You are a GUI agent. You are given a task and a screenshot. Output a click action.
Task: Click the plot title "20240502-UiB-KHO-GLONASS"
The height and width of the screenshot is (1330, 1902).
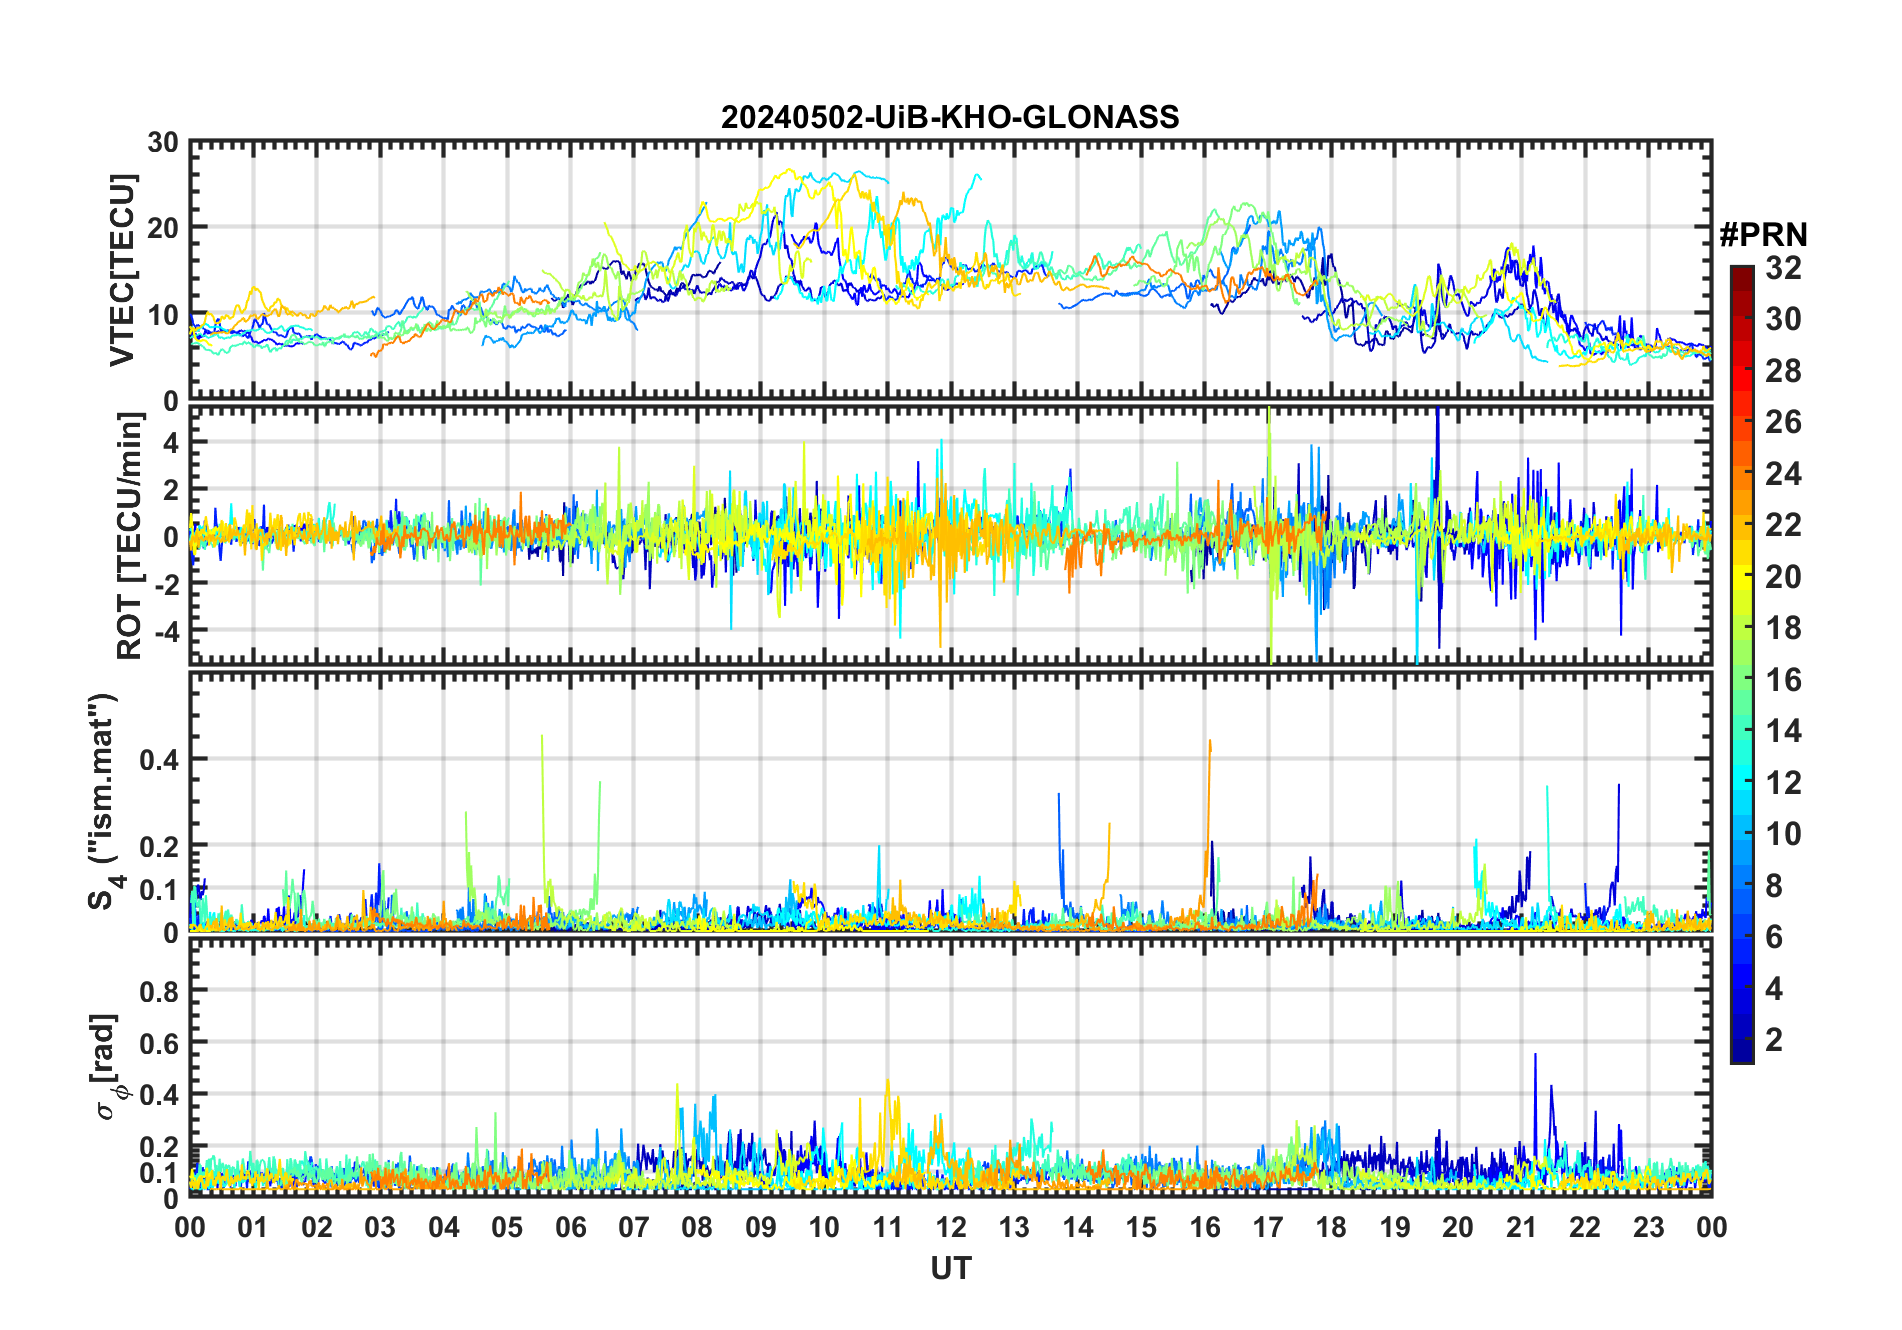click(x=950, y=118)
